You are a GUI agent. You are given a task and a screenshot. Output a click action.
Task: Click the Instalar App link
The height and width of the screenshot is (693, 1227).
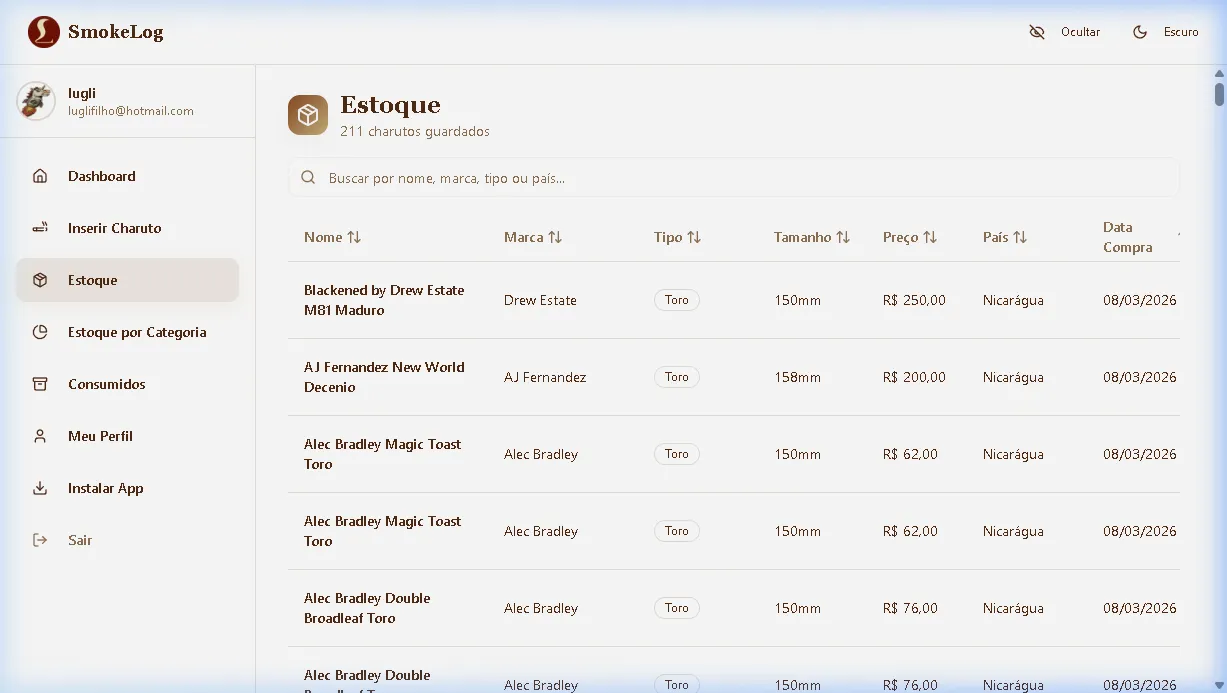tap(127, 488)
